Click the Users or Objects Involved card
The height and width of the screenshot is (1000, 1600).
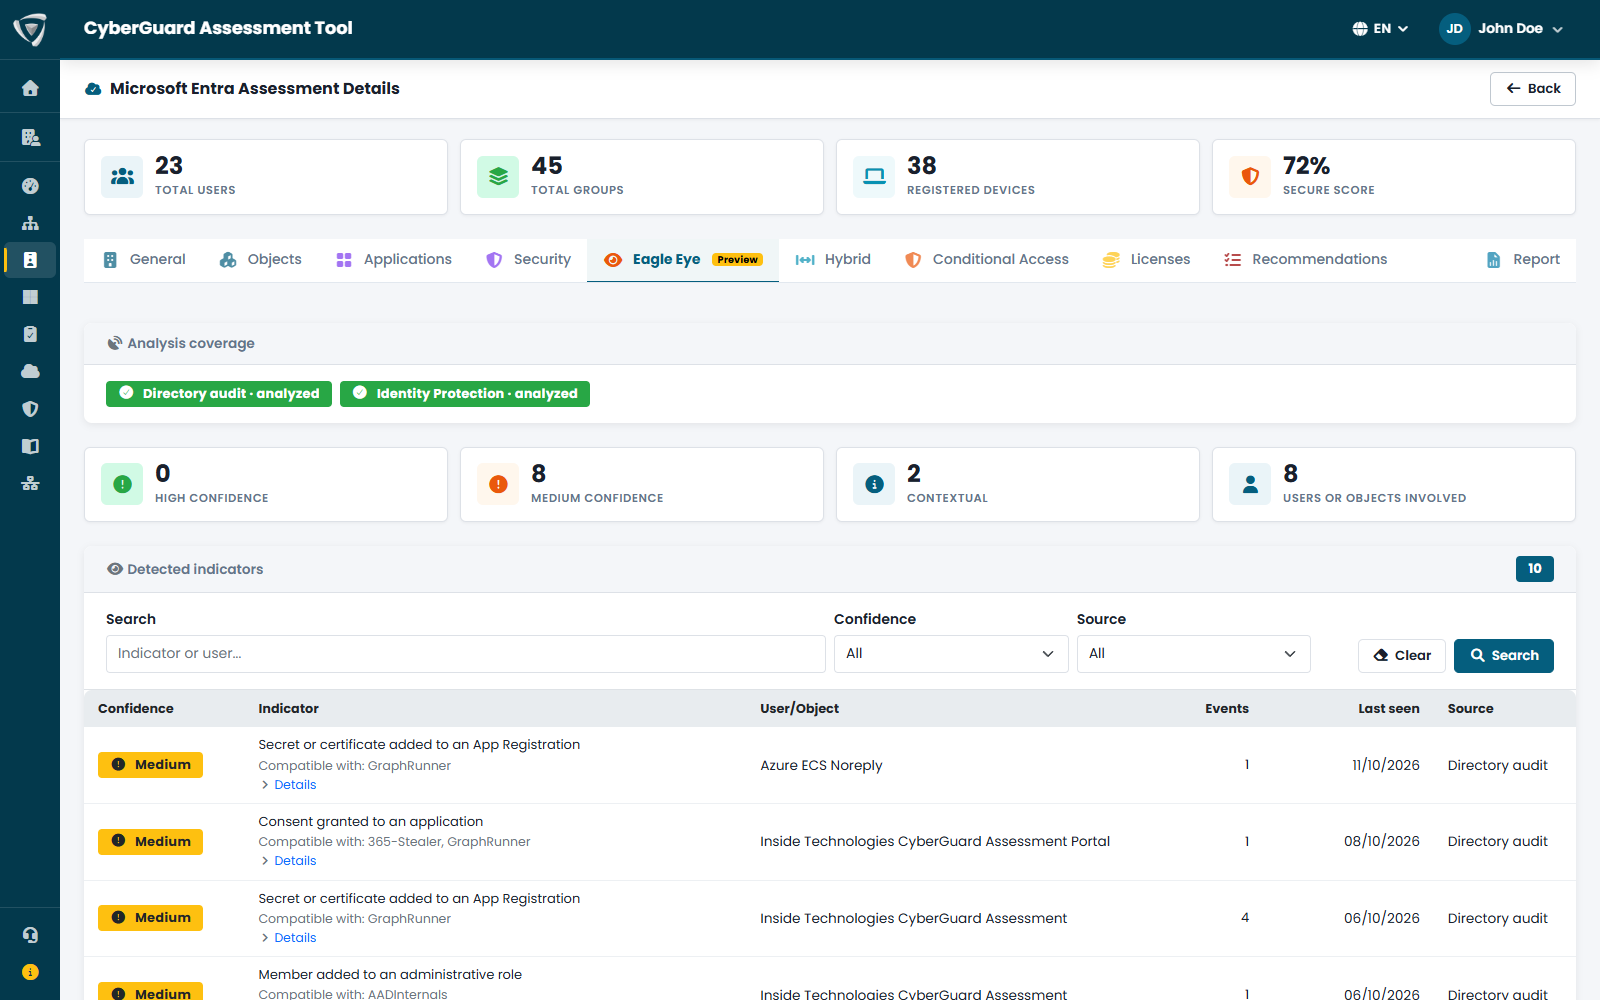[1394, 485]
